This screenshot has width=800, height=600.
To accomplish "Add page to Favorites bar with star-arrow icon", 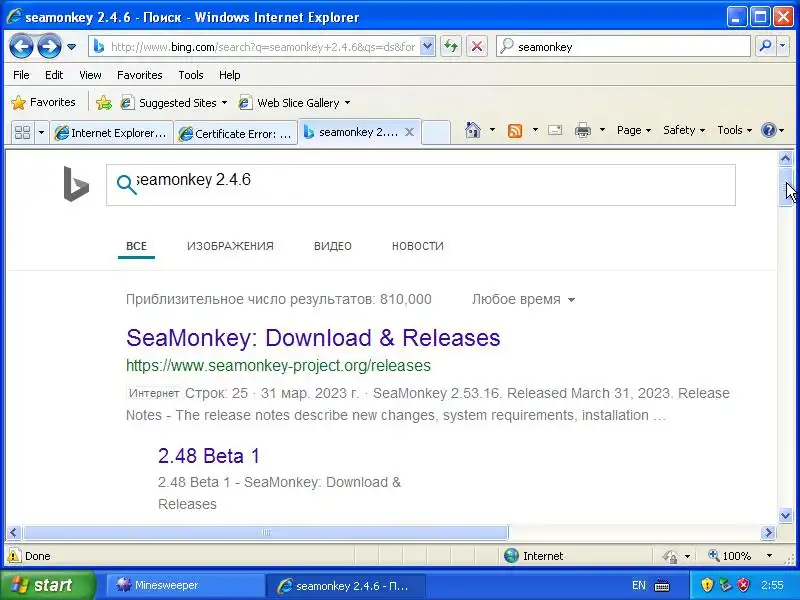I will click(x=104, y=103).
